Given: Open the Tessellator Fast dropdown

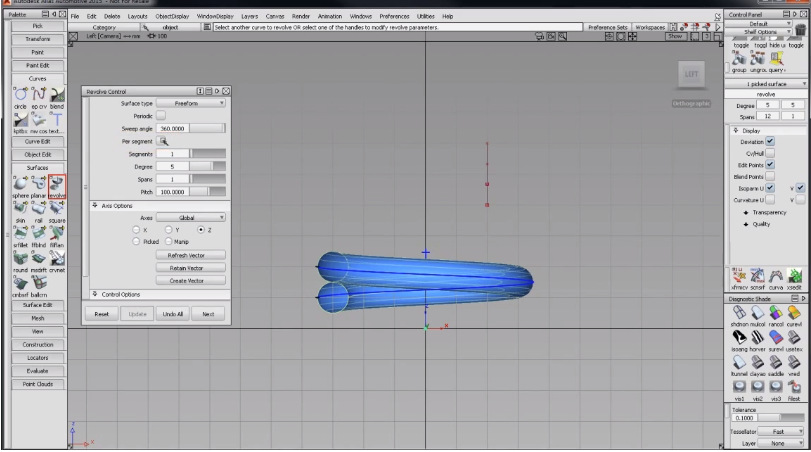Looking at the screenshot, I should click(x=782, y=431).
